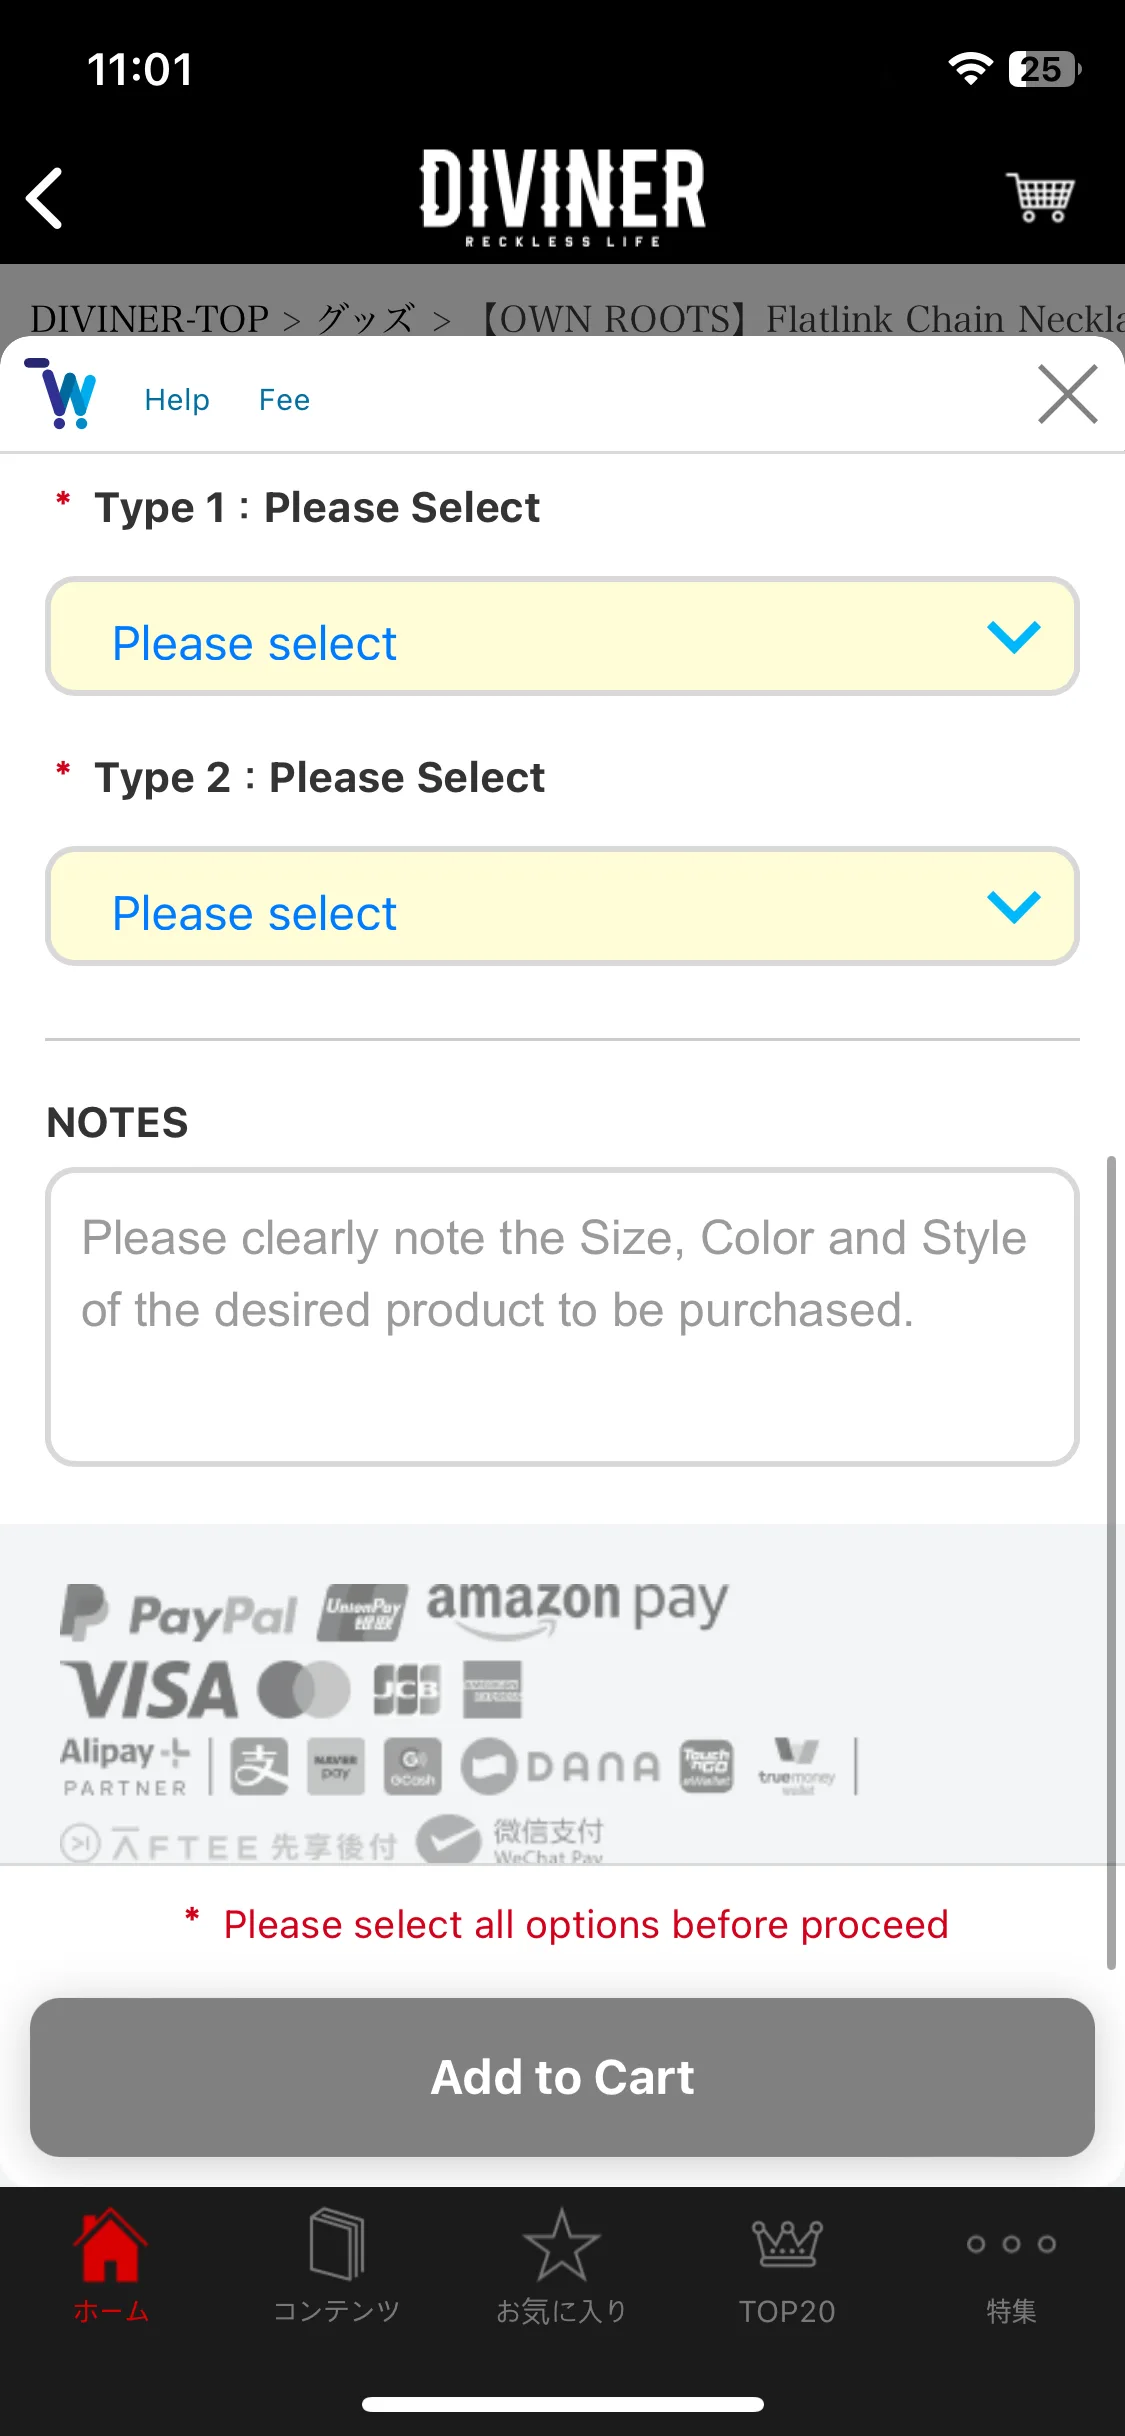Close the order options panel

pos(1067,394)
